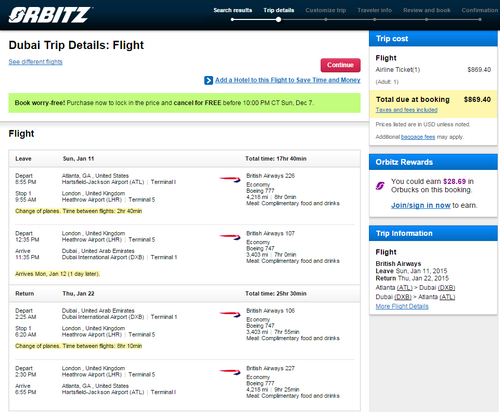Click the British Airways logo for flight 107
500x412 pixels.
230,237
